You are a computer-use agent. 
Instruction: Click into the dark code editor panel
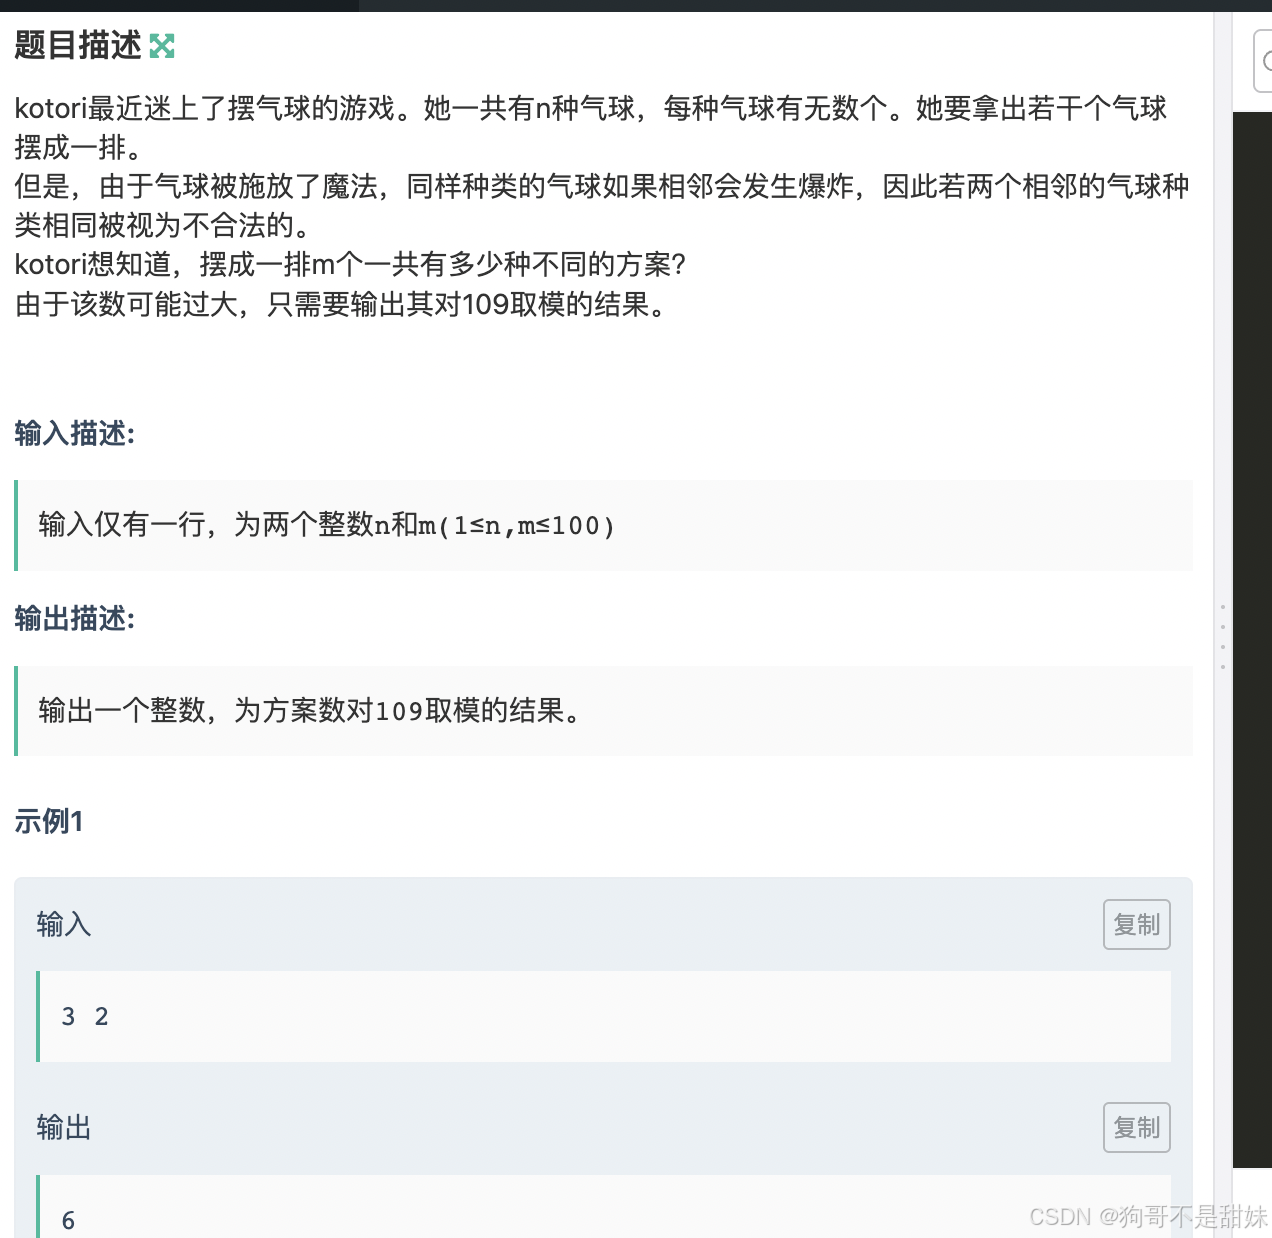point(1252,640)
